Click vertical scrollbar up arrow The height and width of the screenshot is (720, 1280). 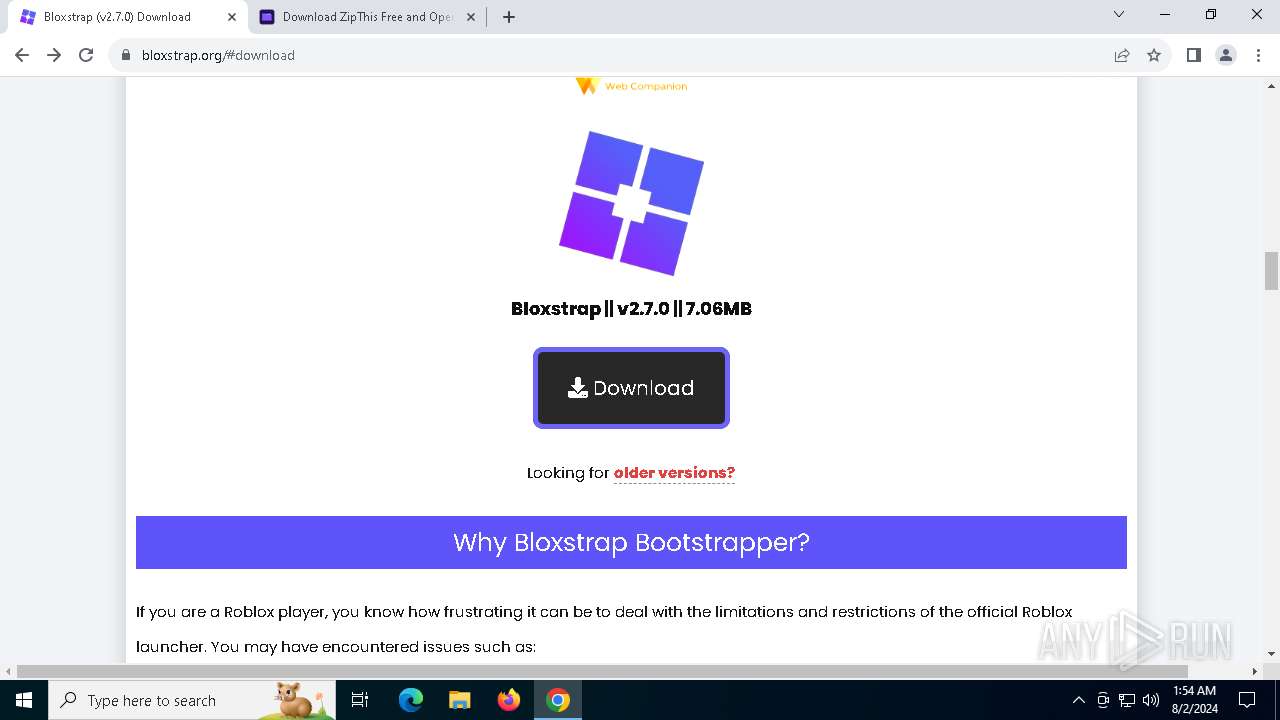[1271, 86]
